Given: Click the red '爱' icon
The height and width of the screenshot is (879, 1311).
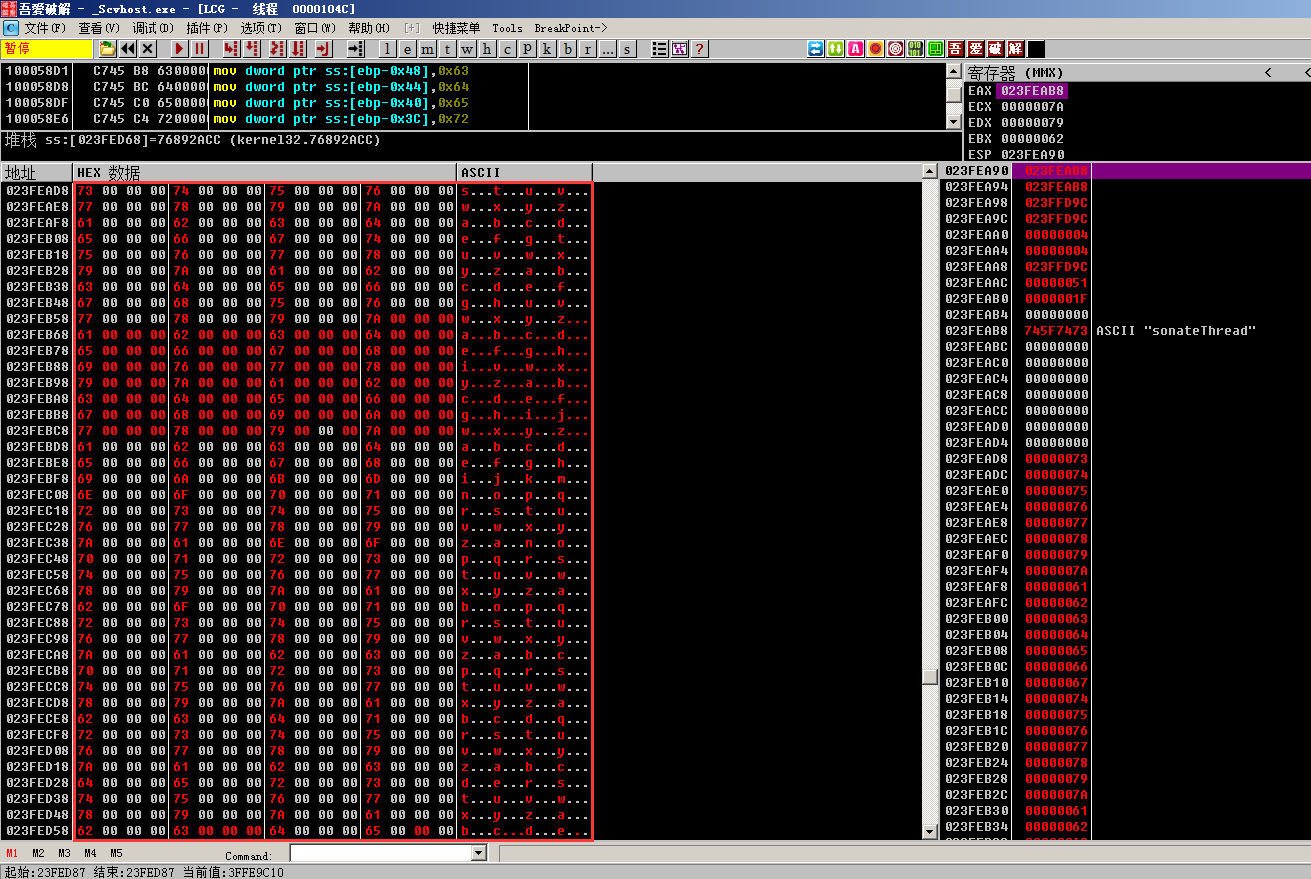Looking at the screenshot, I should (976, 49).
